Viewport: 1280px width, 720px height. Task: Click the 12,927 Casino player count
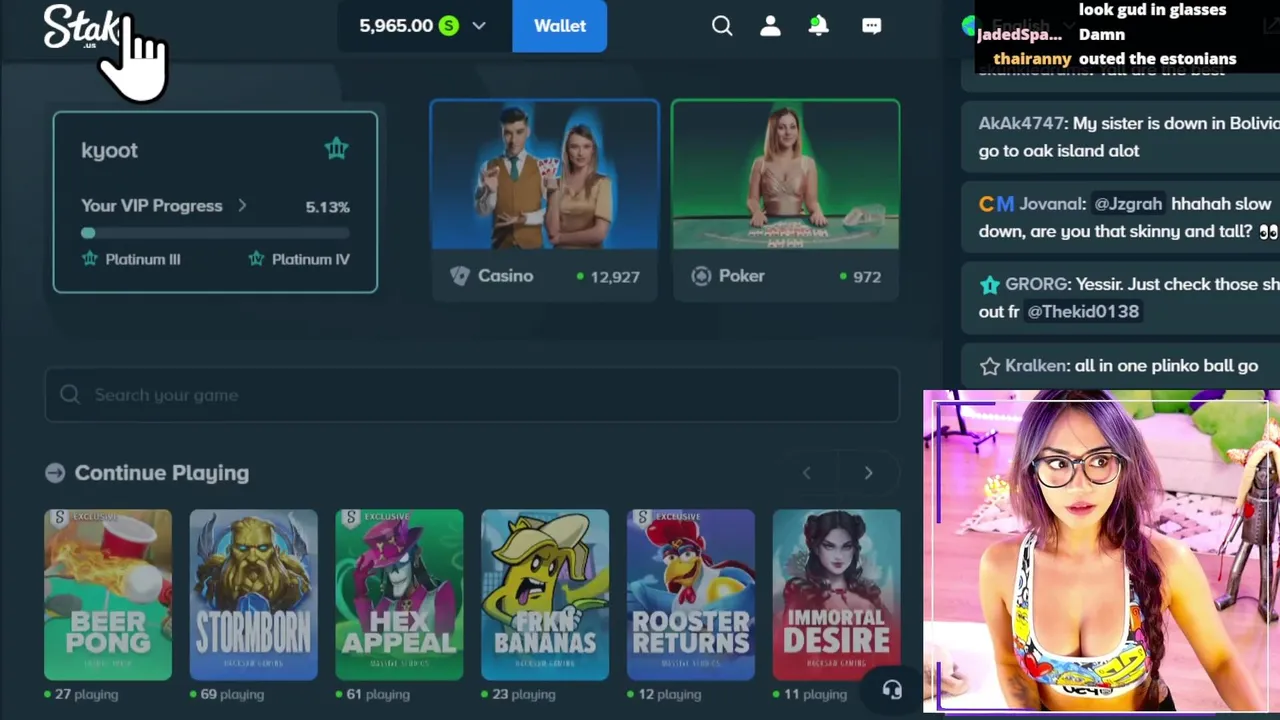pos(615,277)
